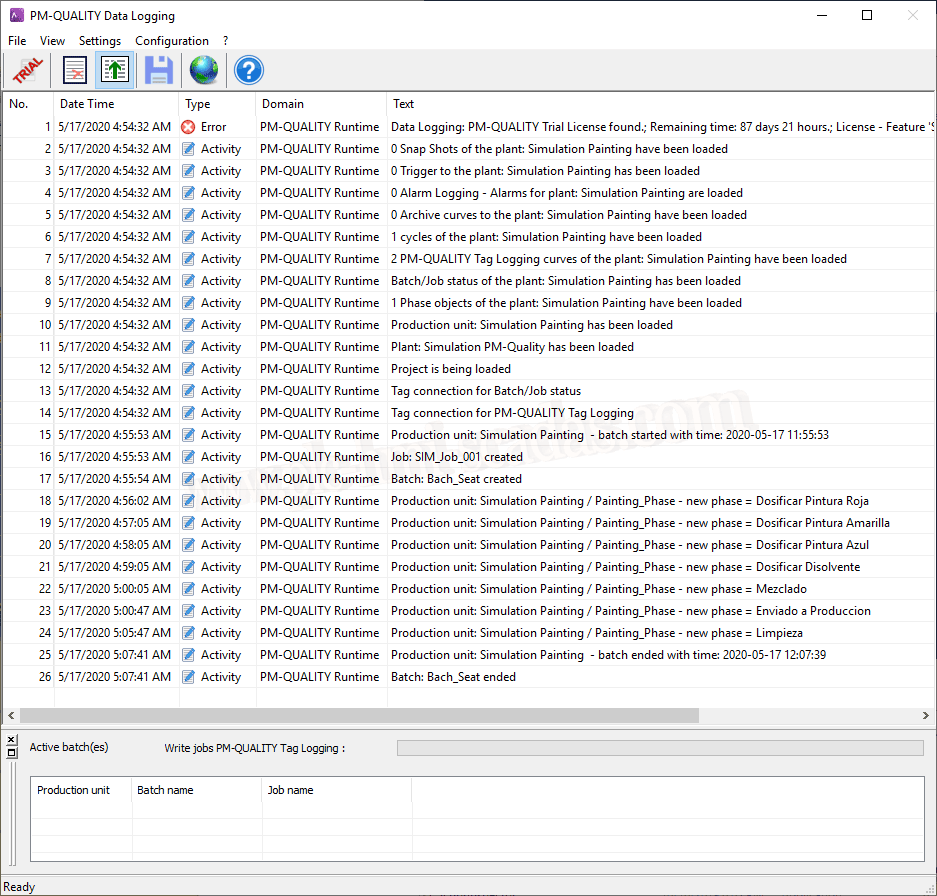Open the File menu
Image resolution: width=937 pixels, height=896 pixels.
pyautogui.click(x=17, y=41)
